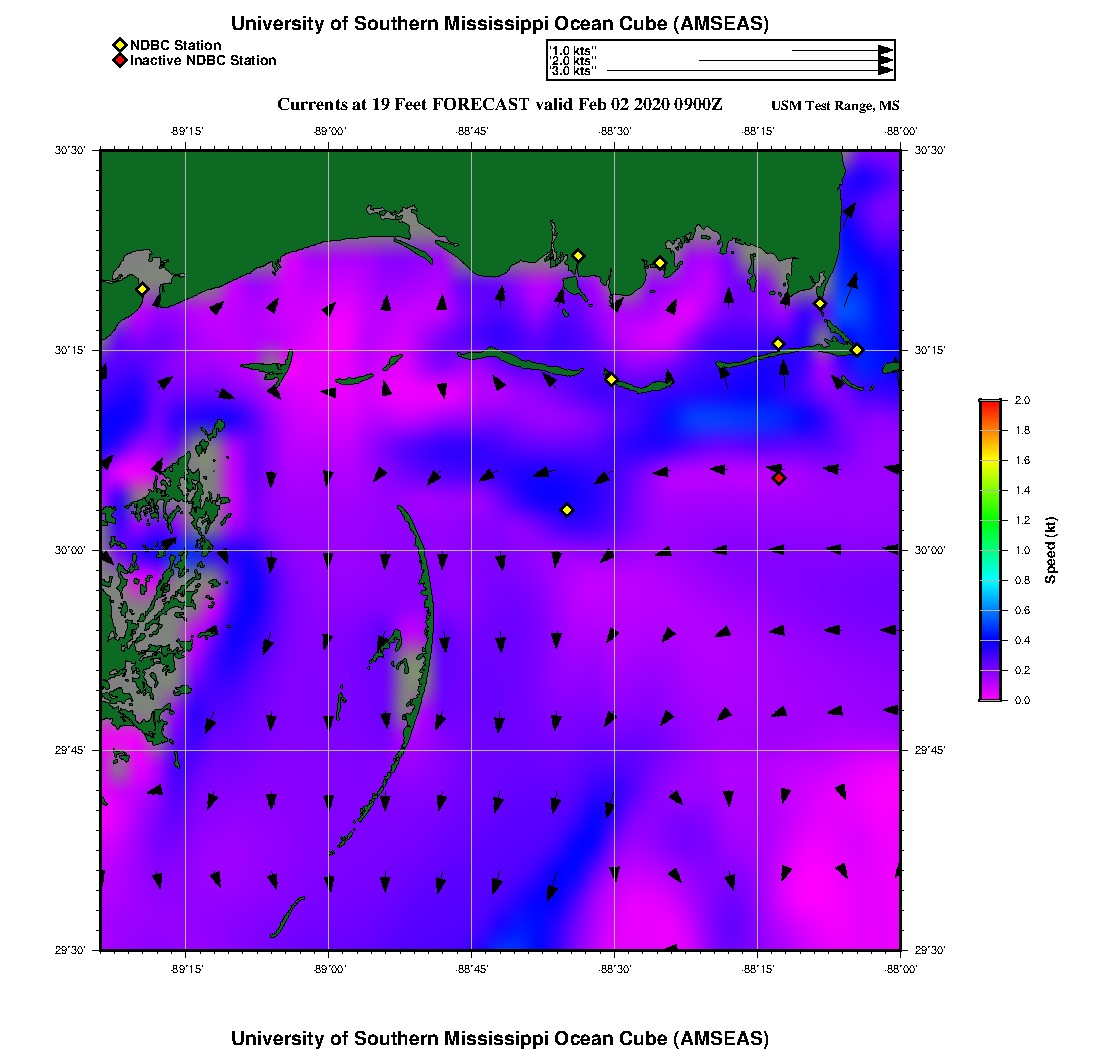Click the '1.0' color bar tick value

point(1022,550)
